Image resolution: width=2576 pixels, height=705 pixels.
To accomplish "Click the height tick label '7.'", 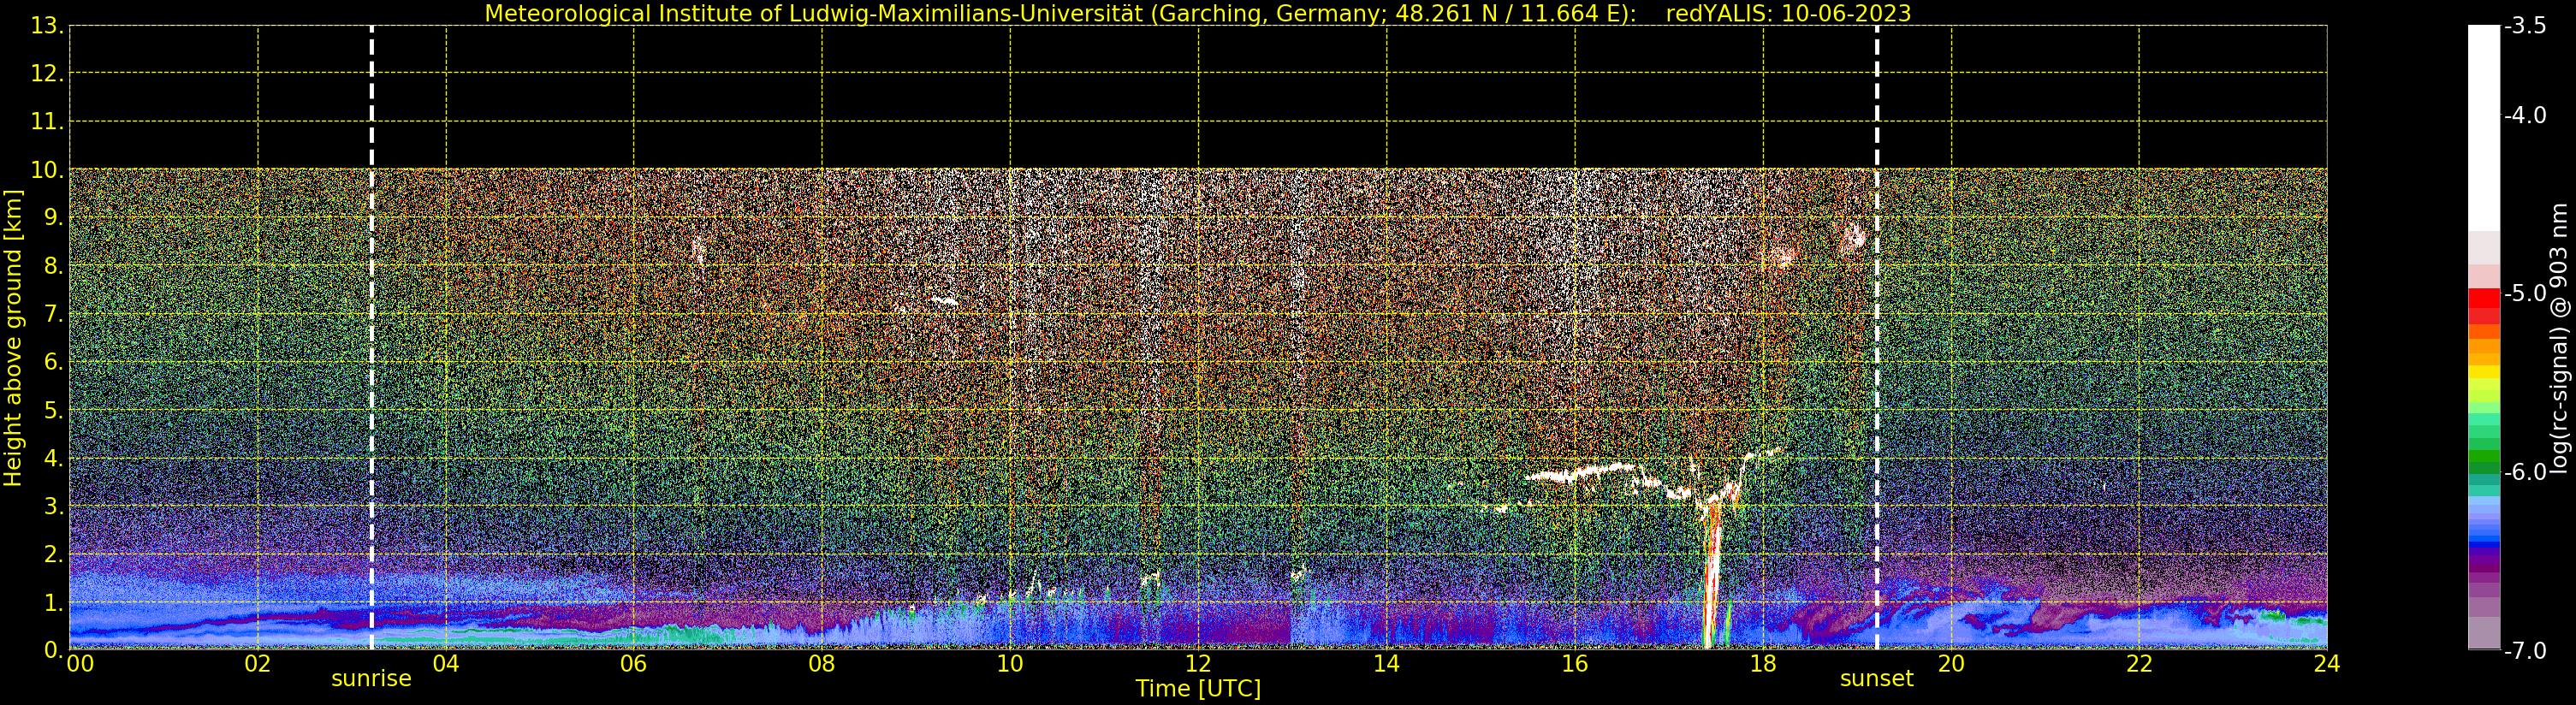I will tap(54, 314).
